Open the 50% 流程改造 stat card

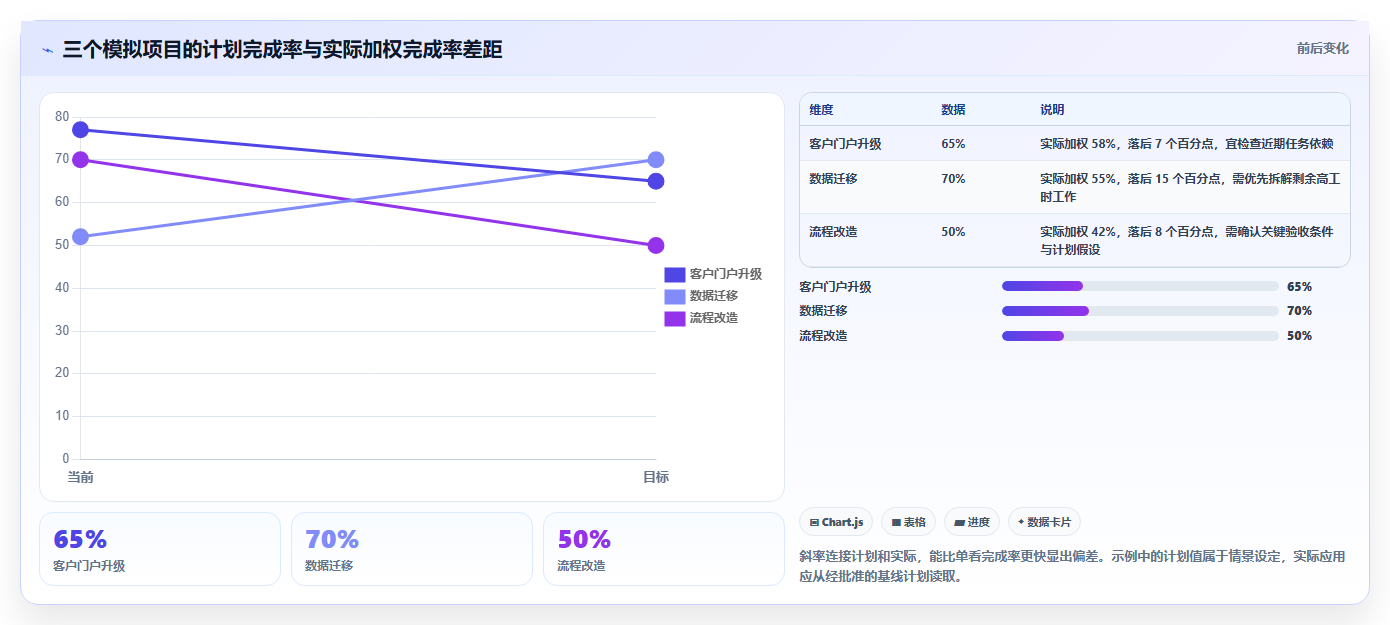tap(664, 549)
